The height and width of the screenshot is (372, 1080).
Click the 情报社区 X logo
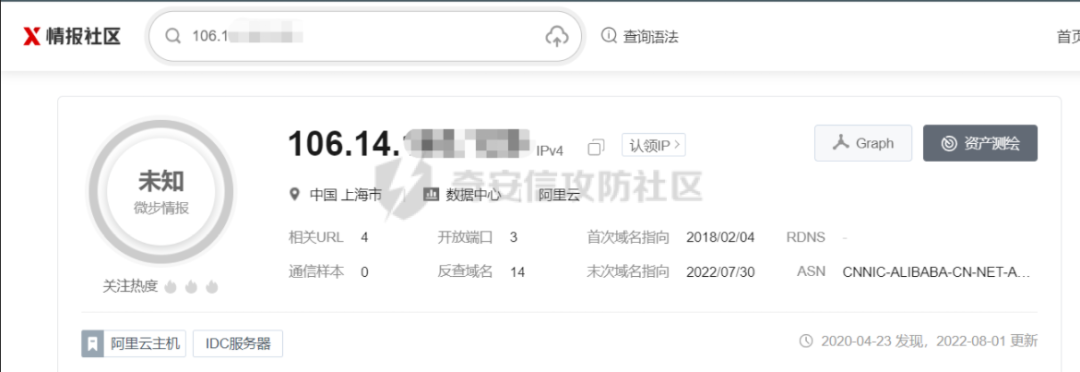coord(72,37)
